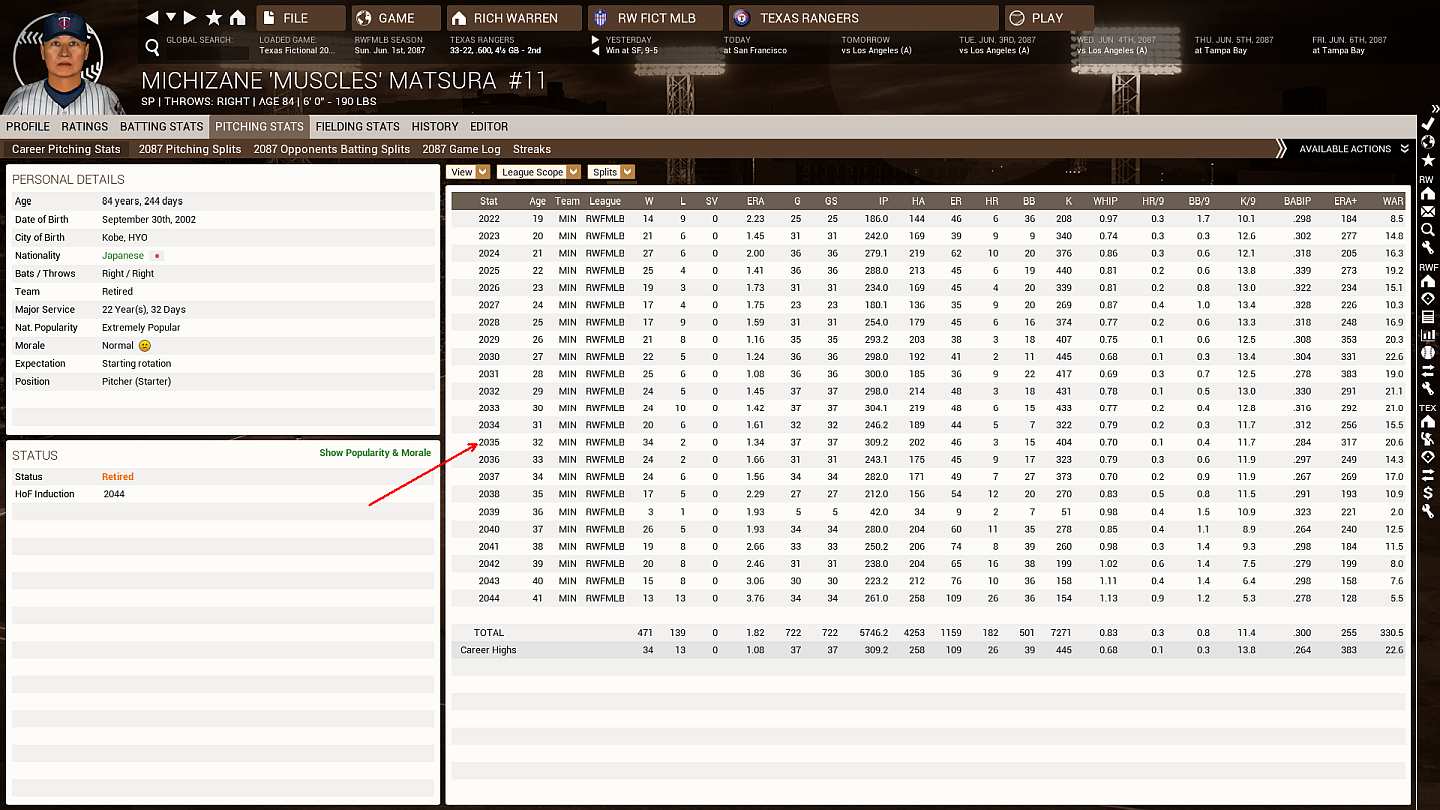1440x810 pixels.
Task: Open the 2087 Game Log subtab
Action: [461, 149]
